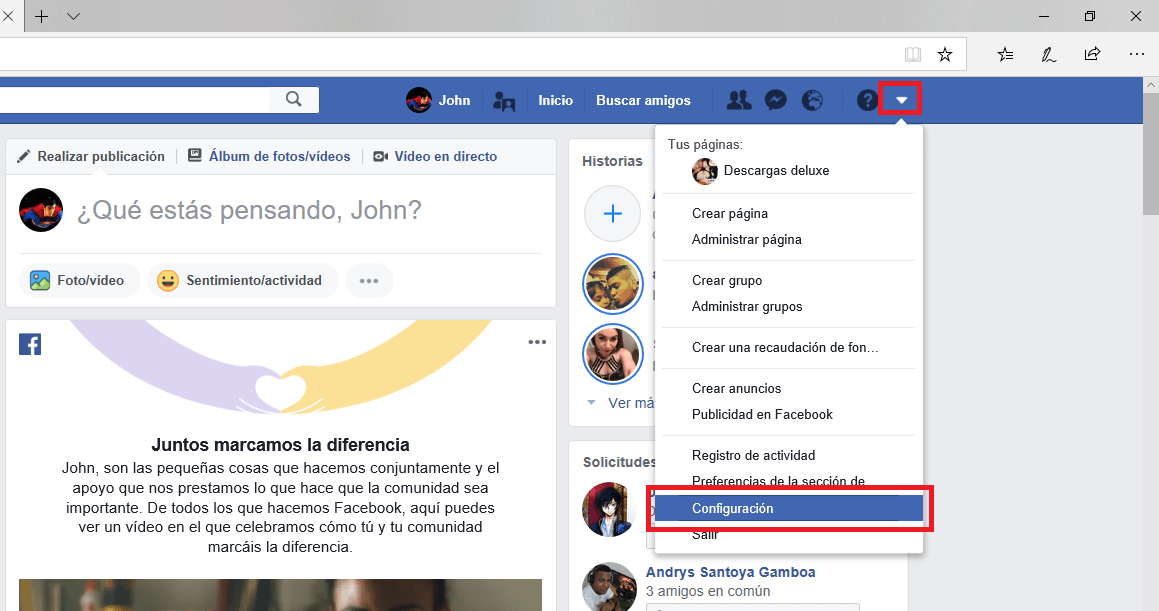This screenshot has height=611, width=1159.
Task: Open post options ellipsis on Facebook post
Action: 537,342
